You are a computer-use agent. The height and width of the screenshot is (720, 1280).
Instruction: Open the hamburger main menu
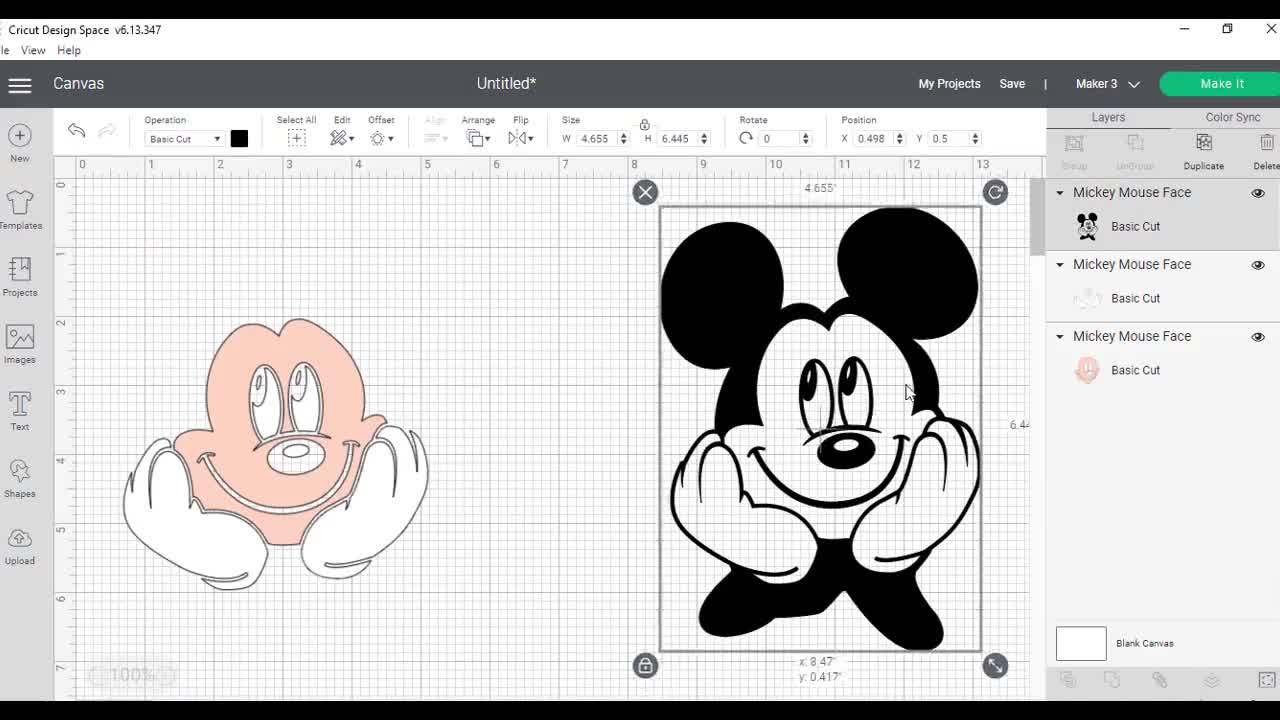point(20,85)
